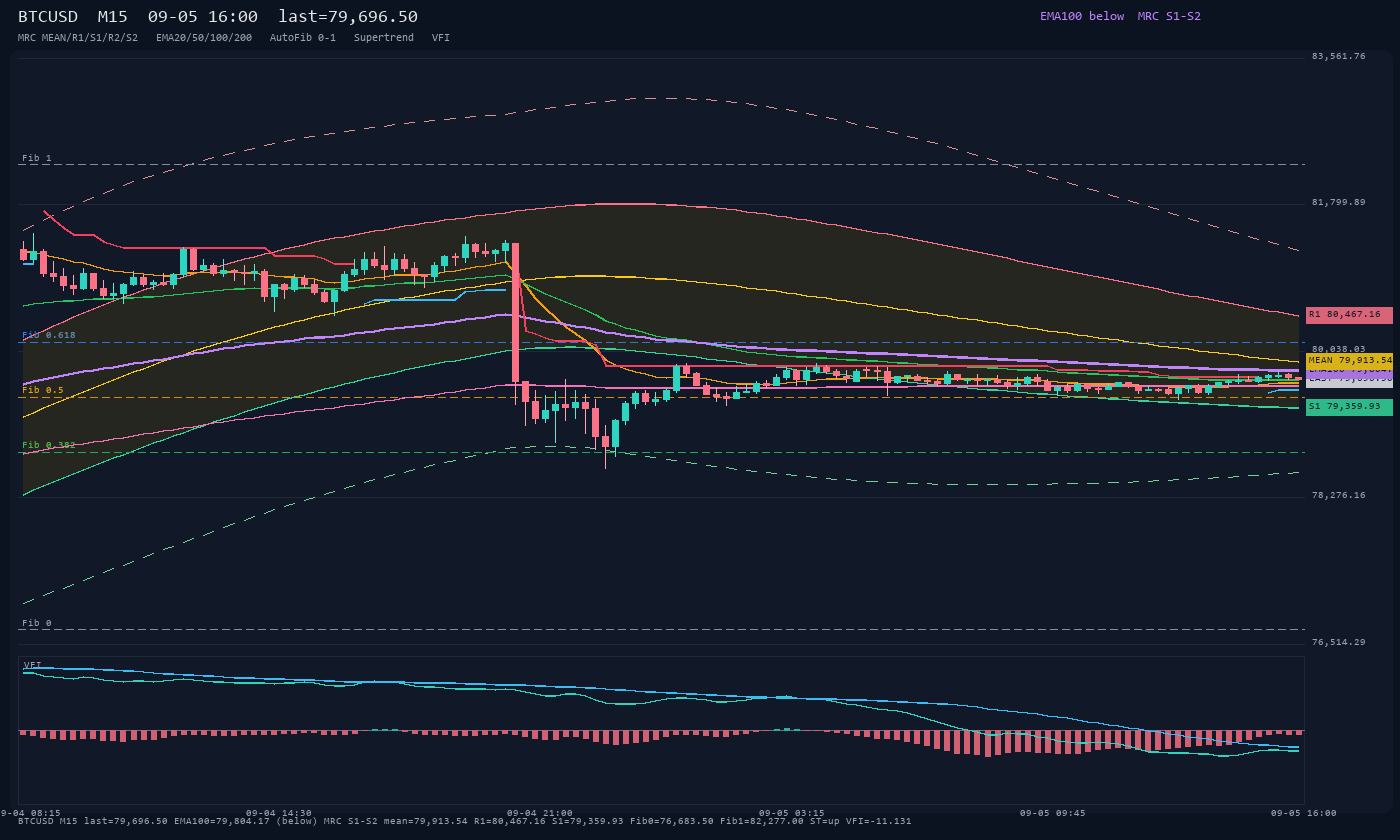Click the red R1 80,467.16 price tag
1400x840 pixels.
1349,315
